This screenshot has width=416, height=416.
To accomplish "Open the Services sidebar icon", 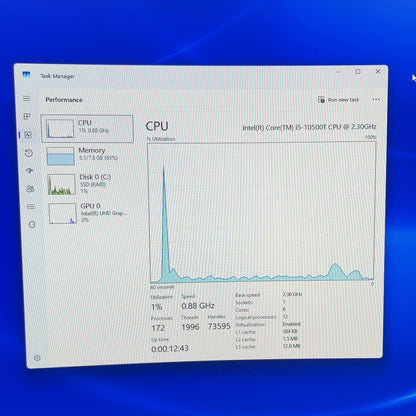I will tap(32, 224).
